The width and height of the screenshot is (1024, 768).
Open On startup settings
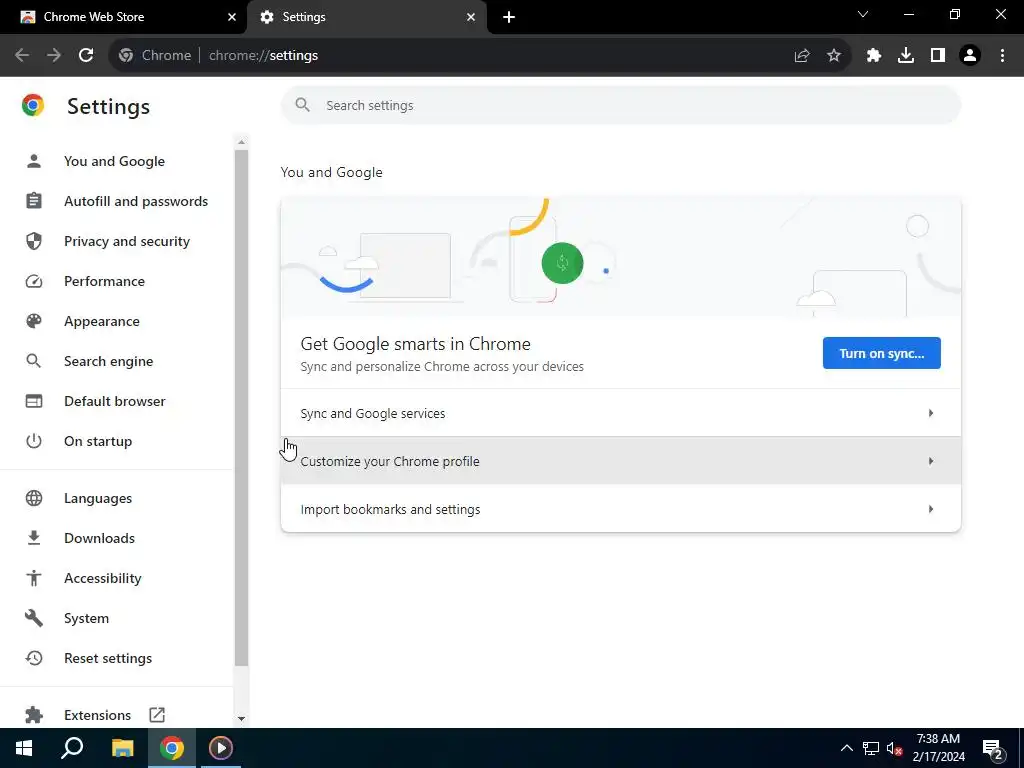[x=98, y=441]
